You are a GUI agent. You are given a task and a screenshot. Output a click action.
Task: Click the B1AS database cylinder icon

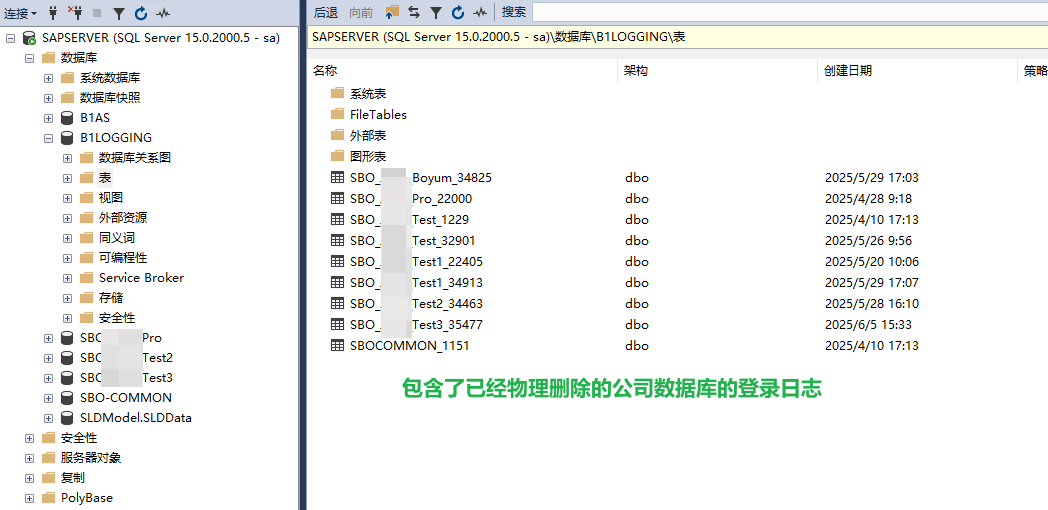coord(67,118)
